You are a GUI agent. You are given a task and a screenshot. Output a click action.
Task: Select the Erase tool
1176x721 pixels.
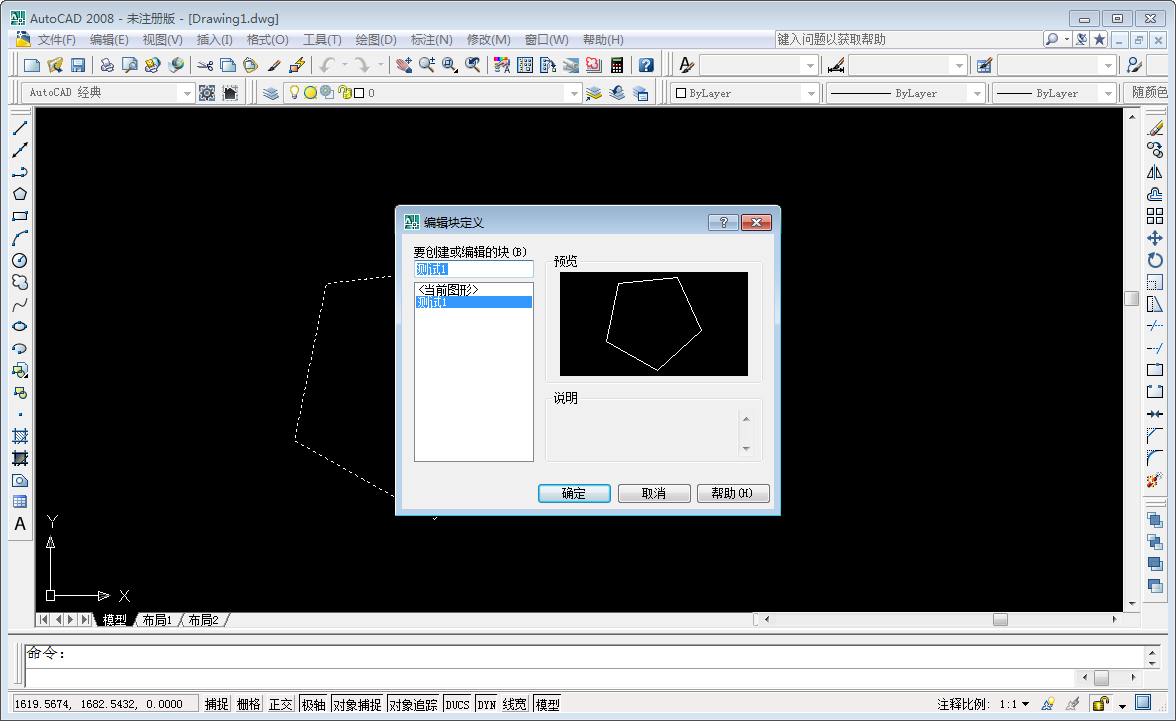point(1157,128)
